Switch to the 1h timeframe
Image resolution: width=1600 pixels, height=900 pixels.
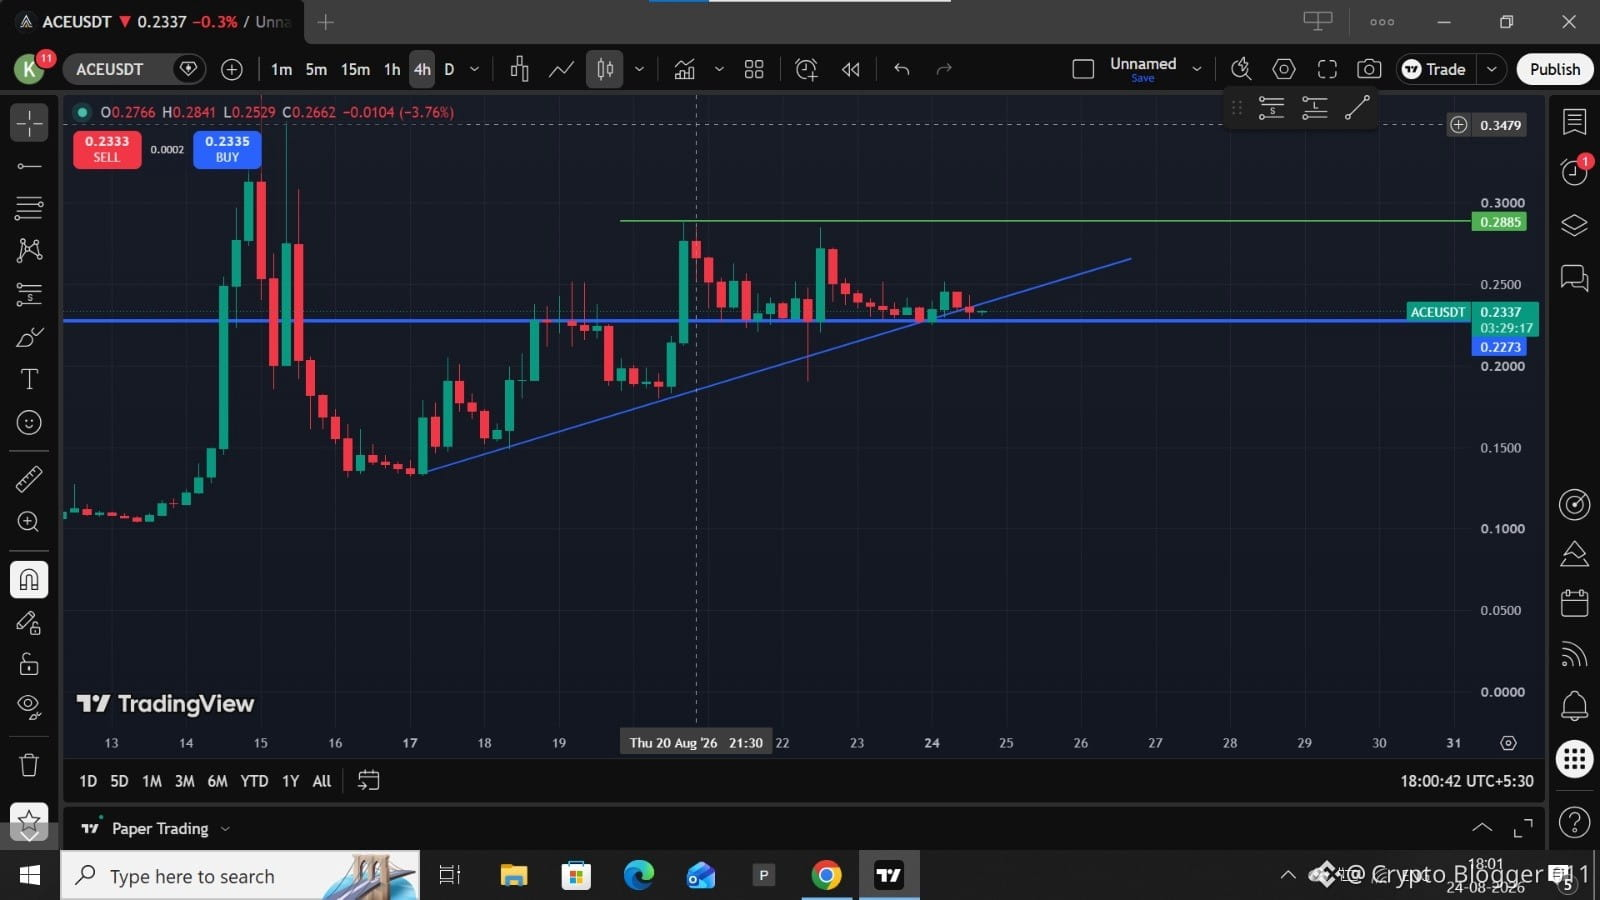(392, 69)
